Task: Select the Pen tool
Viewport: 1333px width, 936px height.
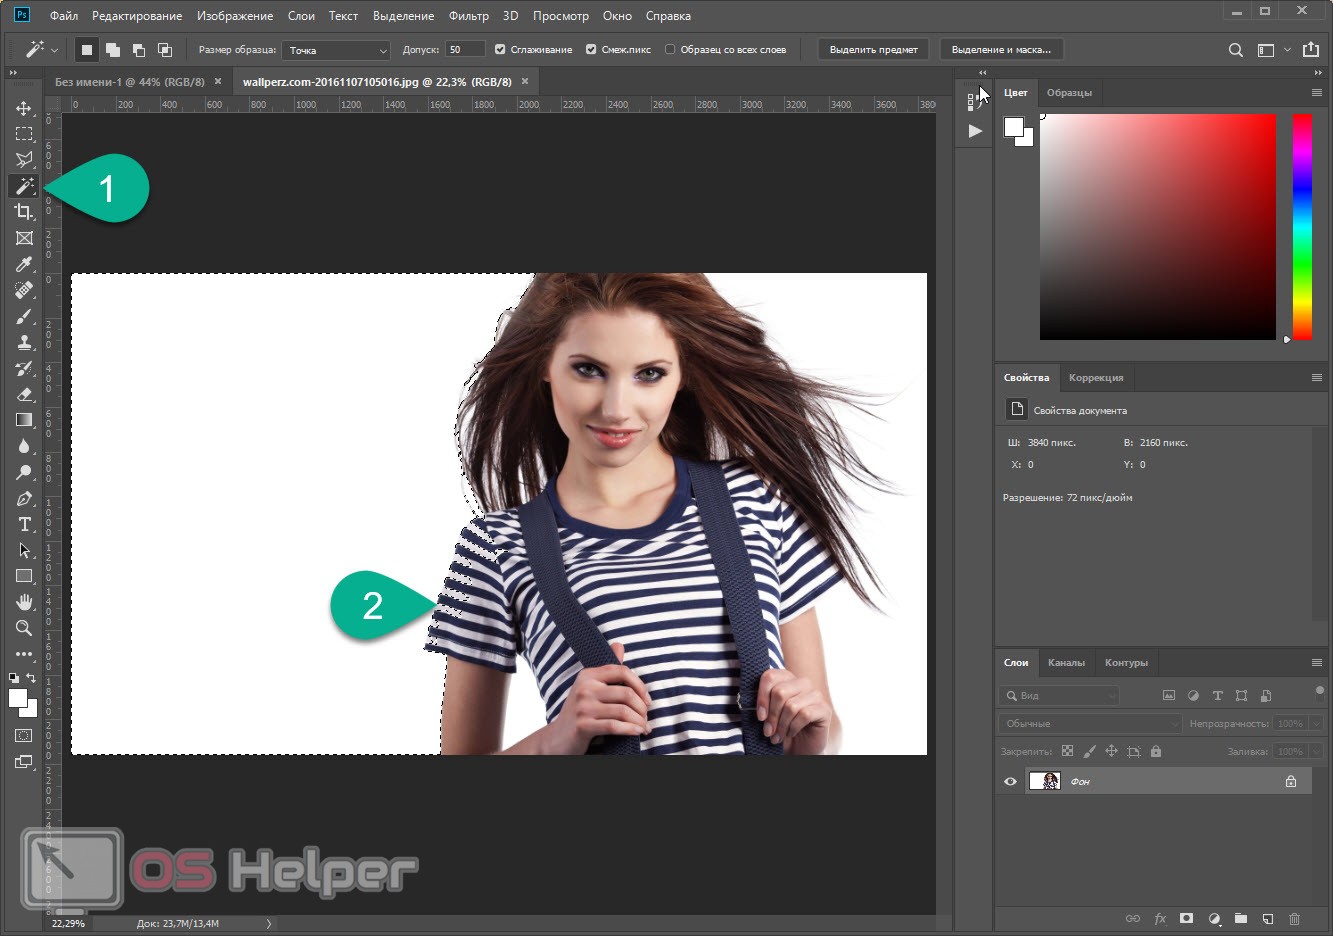Action: (24, 498)
